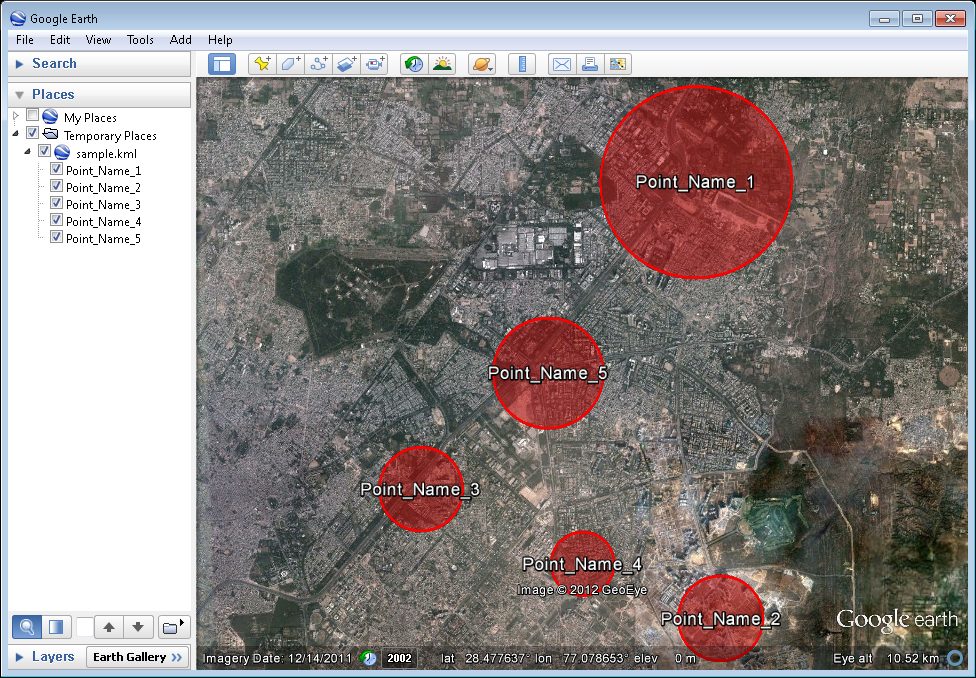The width and height of the screenshot is (976, 678).
Task: Open the add folder button in Places panel
Action: [x=173, y=627]
